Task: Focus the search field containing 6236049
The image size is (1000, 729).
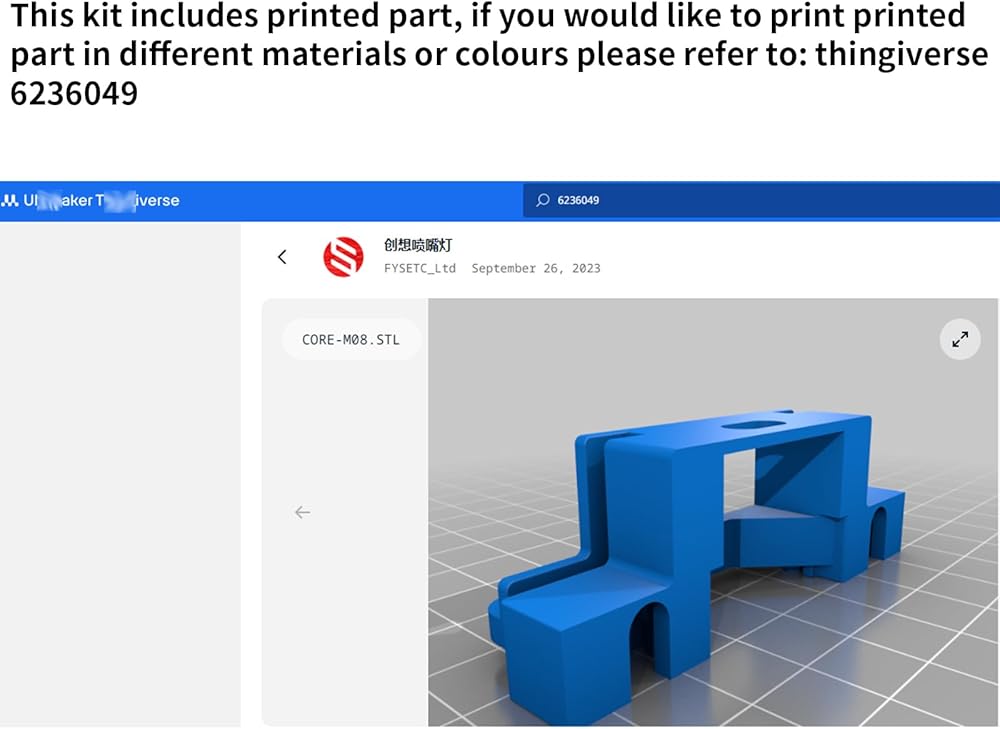Action: point(761,200)
